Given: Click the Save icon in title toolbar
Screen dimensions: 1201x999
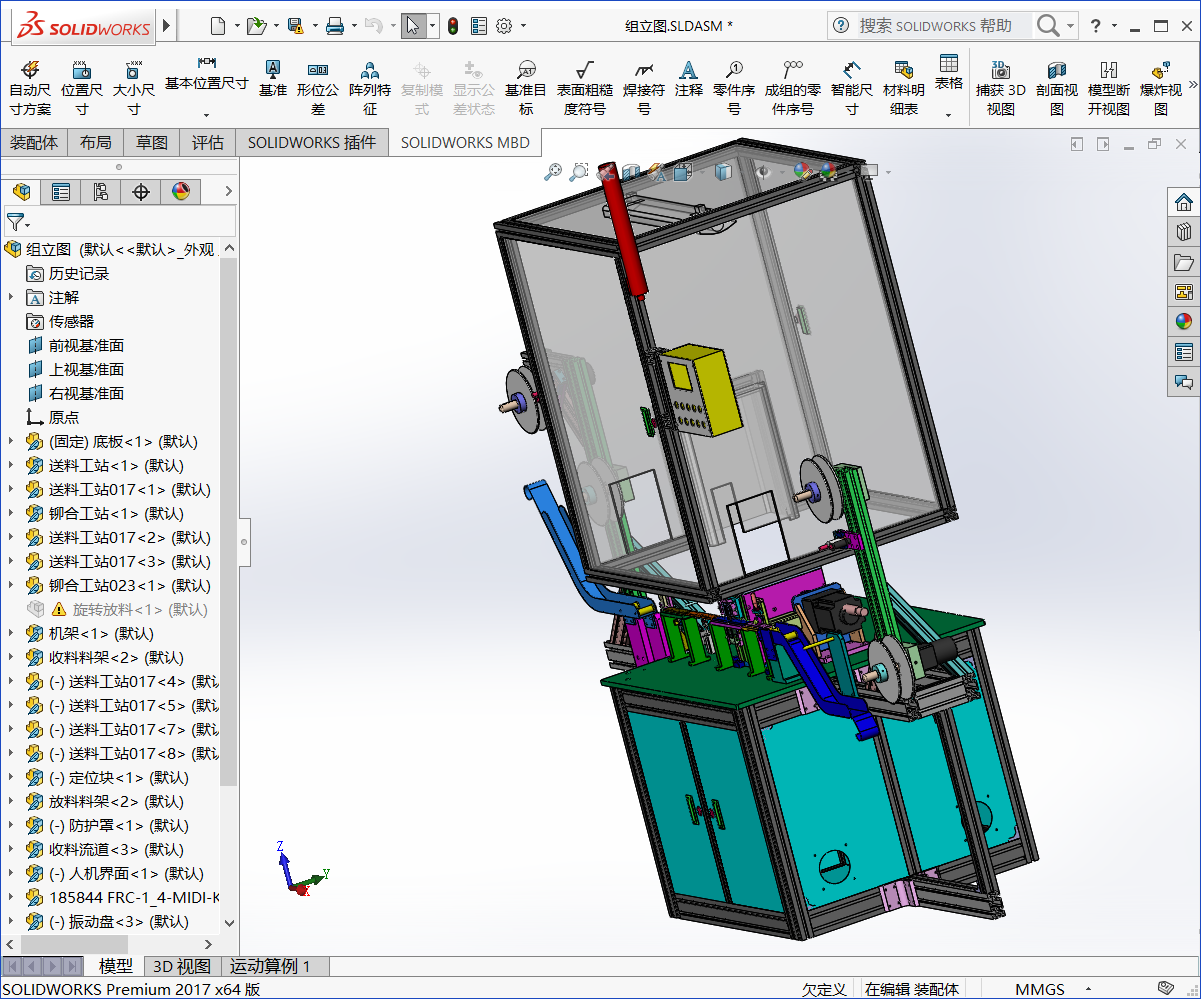Looking at the screenshot, I should coord(295,26).
